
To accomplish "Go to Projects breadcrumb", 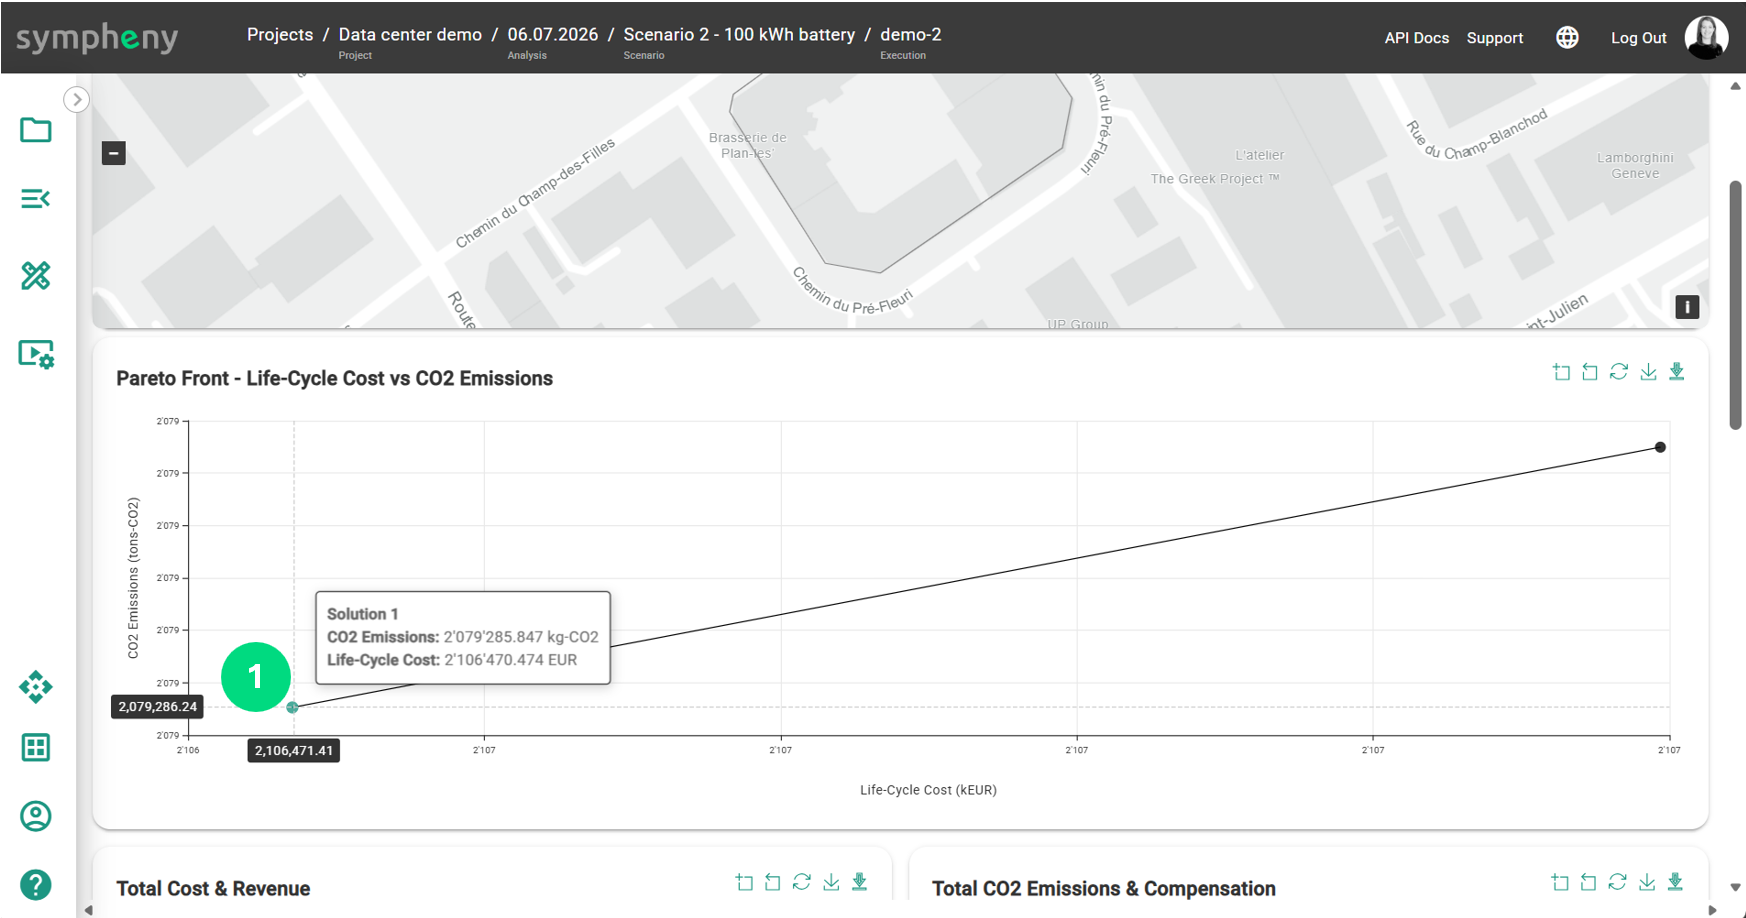I will (x=280, y=34).
